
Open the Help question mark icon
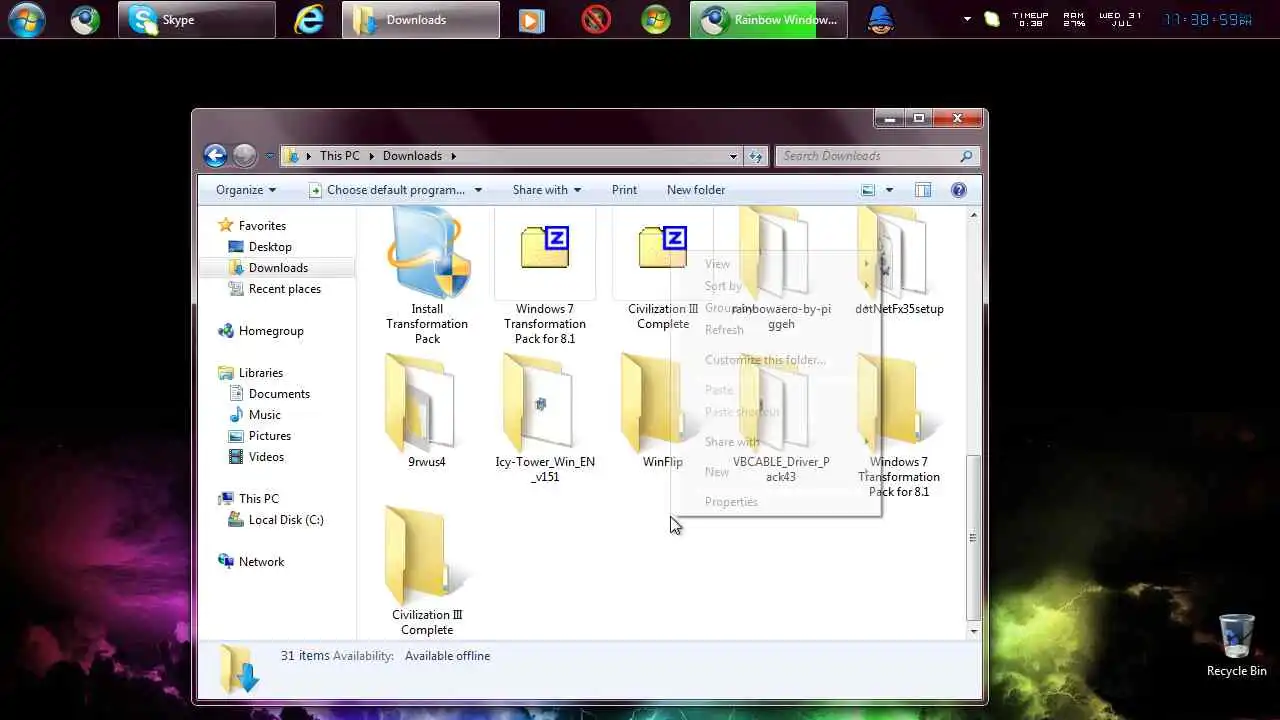958,190
